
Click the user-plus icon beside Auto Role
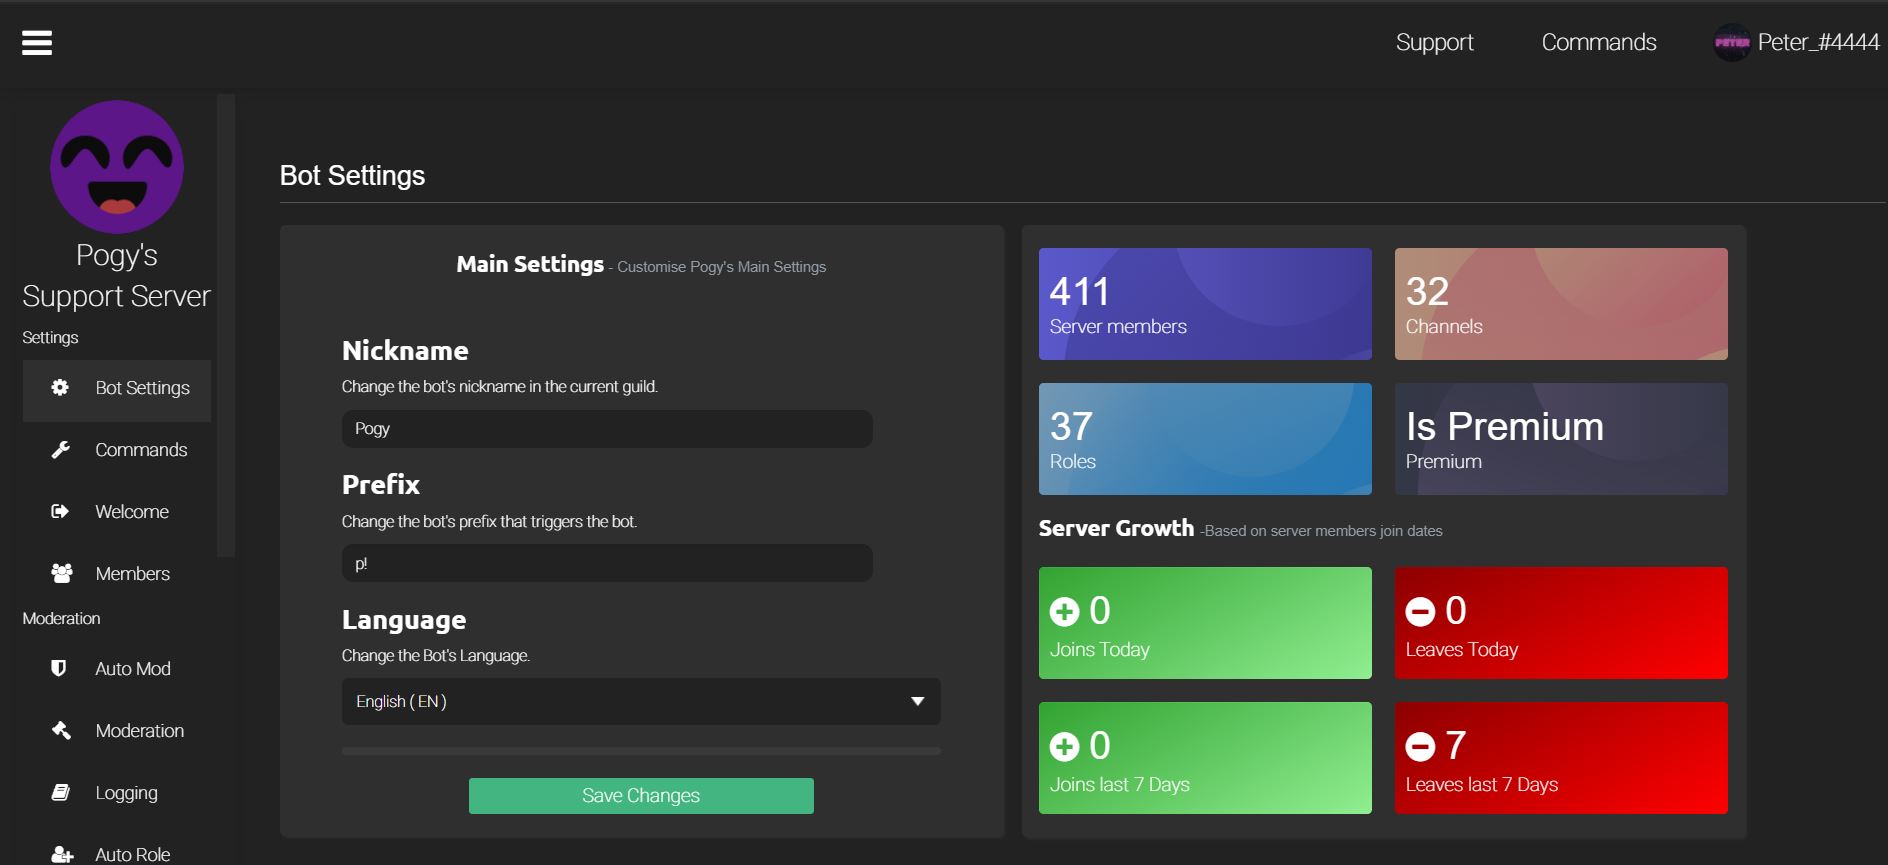tap(62, 855)
